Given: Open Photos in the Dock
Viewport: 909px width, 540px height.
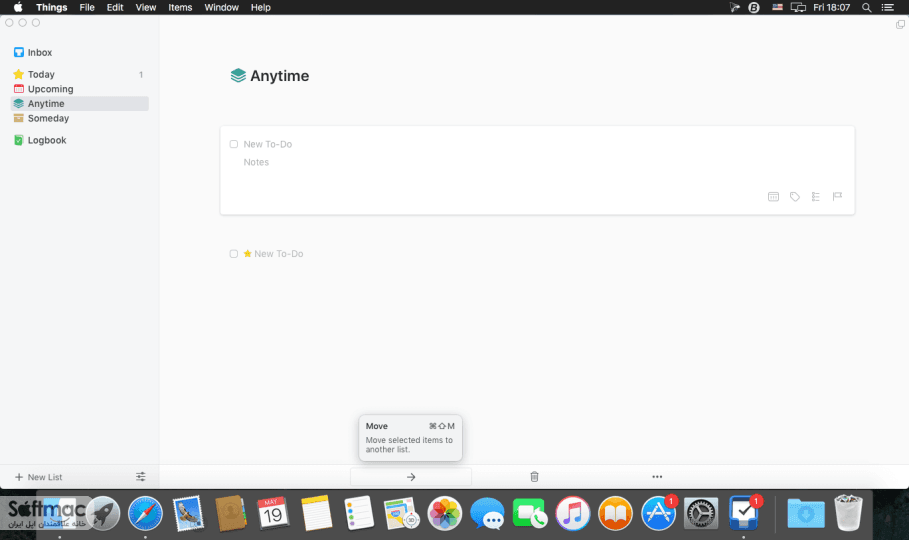Looking at the screenshot, I should pos(445,513).
